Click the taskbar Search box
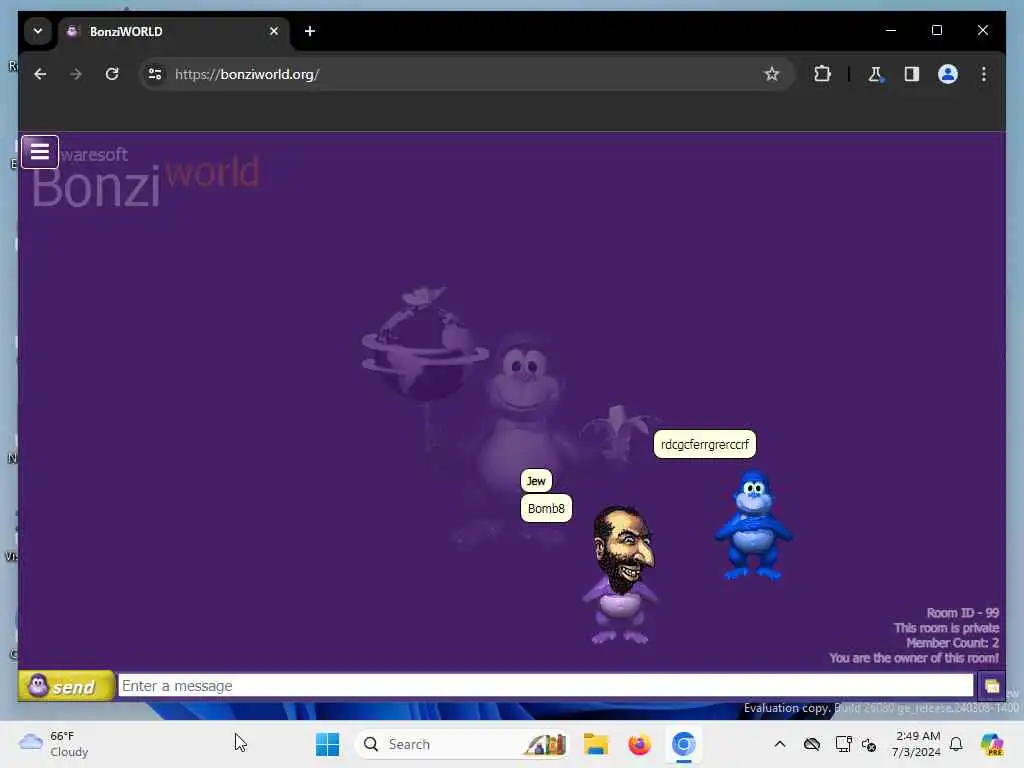Viewport: 1024px width, 768px height. (462, 744)
